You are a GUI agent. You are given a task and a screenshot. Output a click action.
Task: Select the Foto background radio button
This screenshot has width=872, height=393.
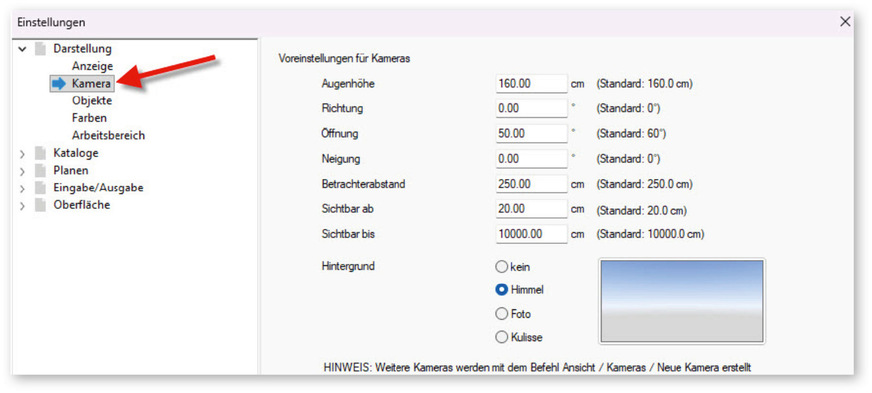501,314
